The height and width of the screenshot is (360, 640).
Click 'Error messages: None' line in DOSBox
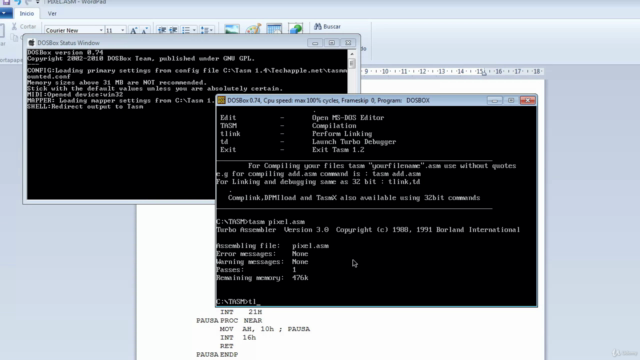(262, 254)
